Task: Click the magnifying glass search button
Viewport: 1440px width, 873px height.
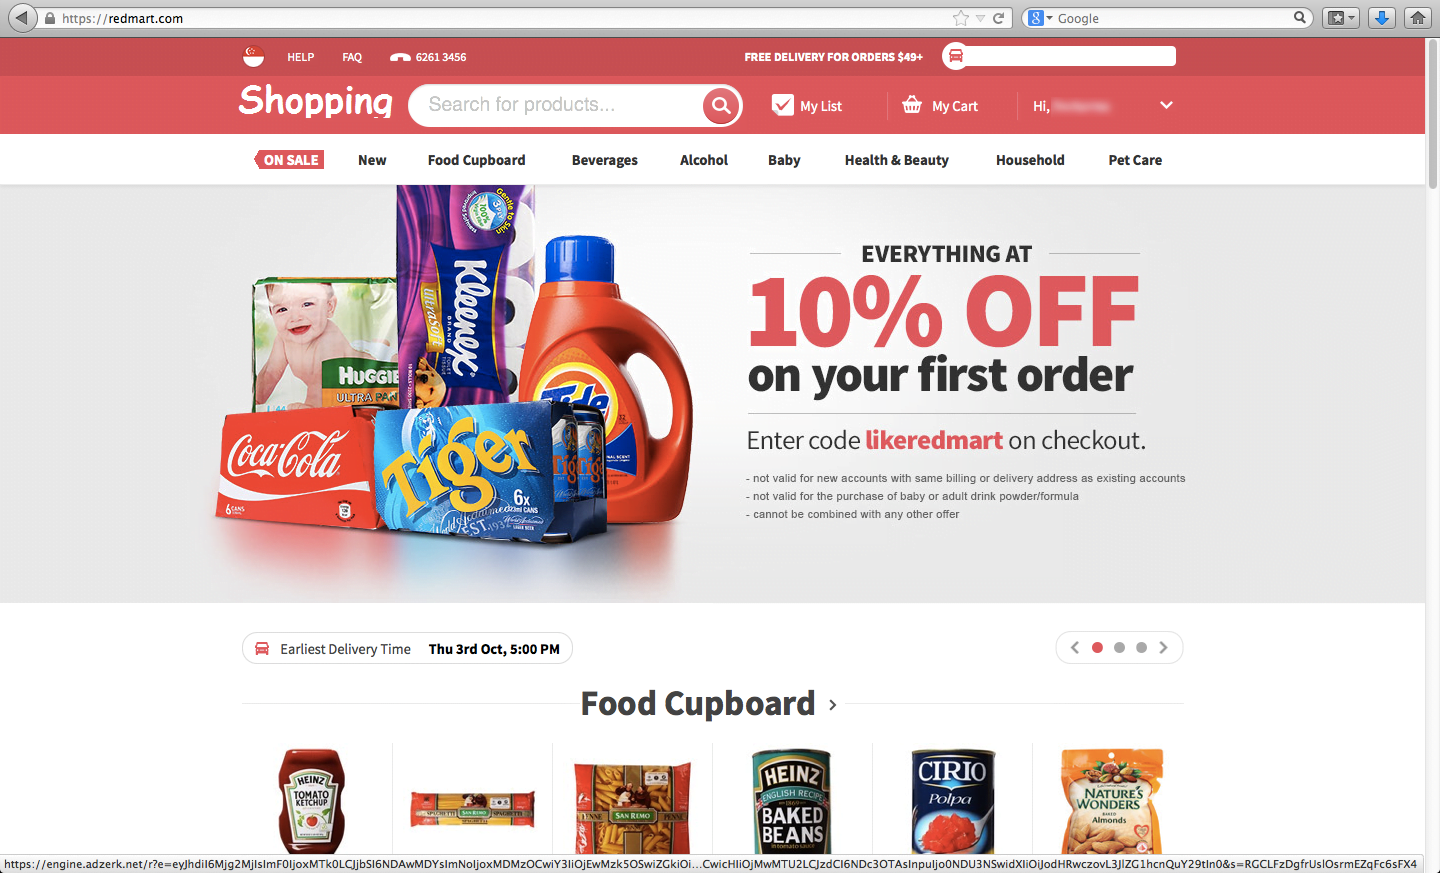Action: (x=720, y=105)
